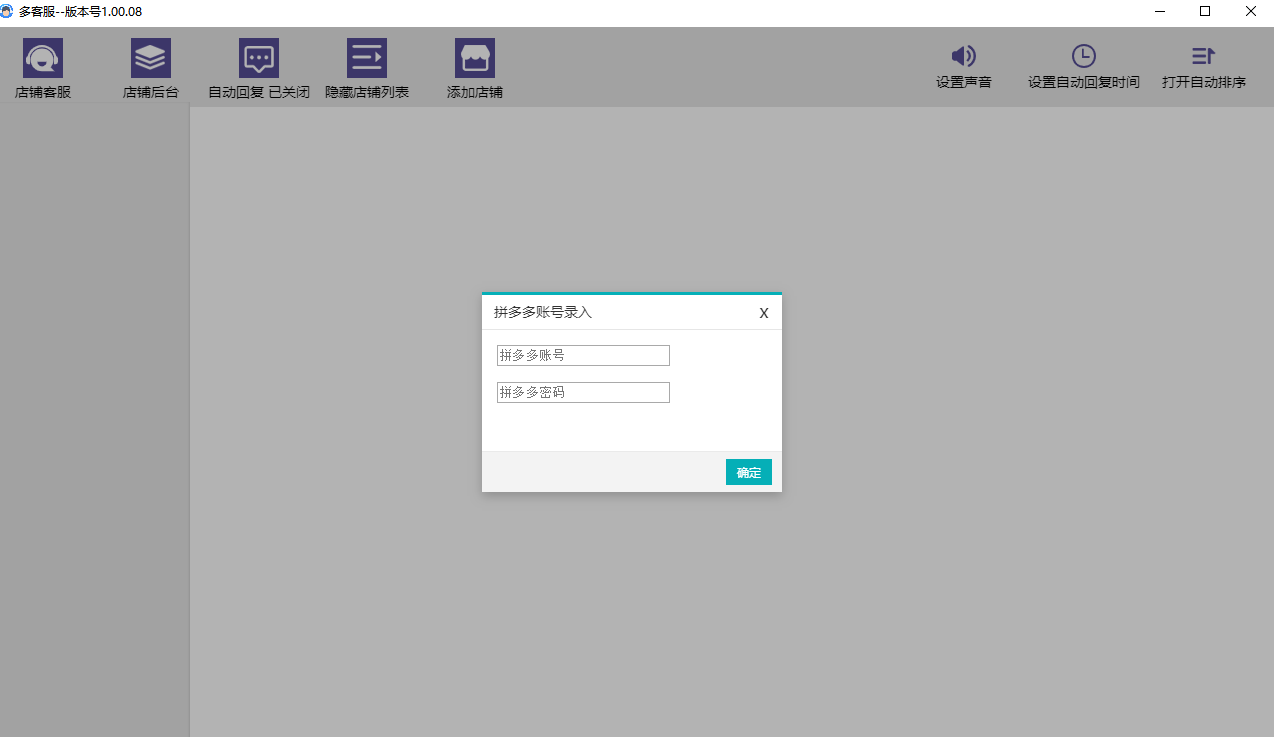
Task: Click the 添加店铺 storefront icon
Action: (475, 58)
